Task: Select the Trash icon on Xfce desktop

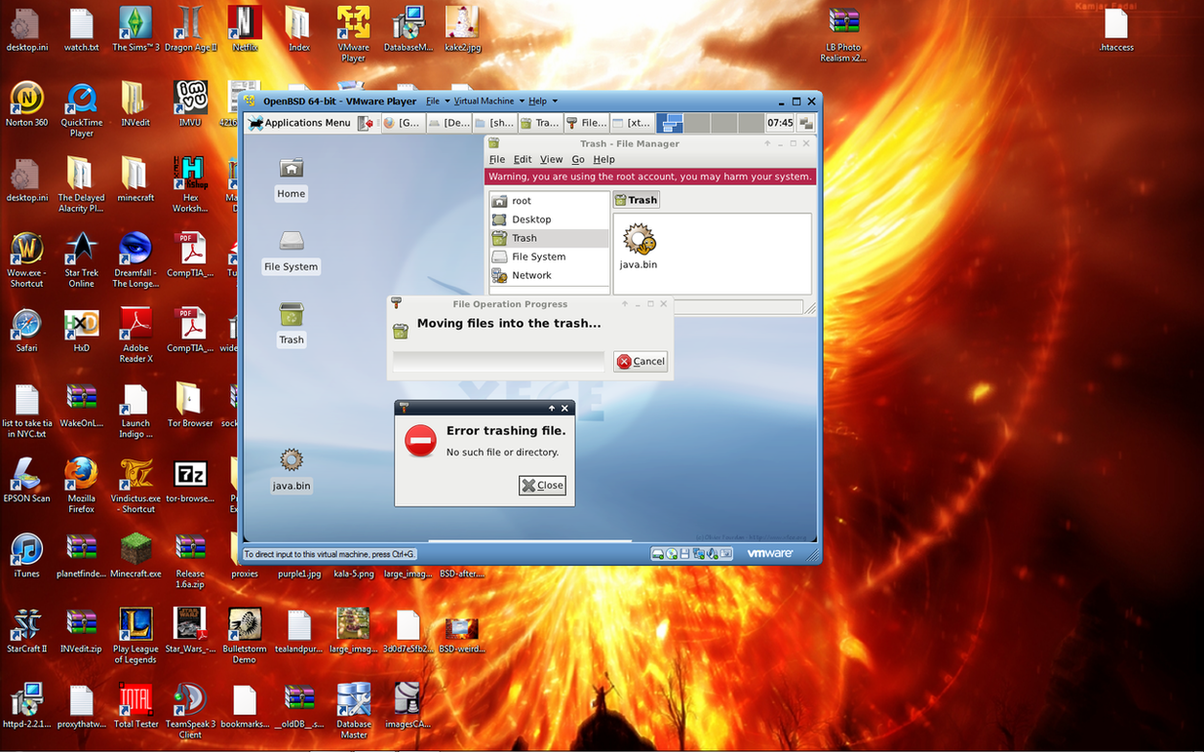Action: [291, 325]
